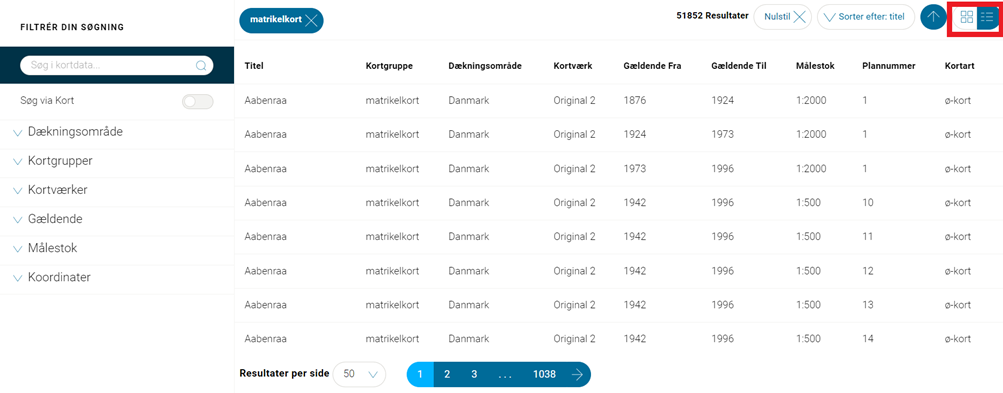This screenshot has width=1003, height=393.
Task: Click the Søg i kortdata search field
Action: (117, 65)
